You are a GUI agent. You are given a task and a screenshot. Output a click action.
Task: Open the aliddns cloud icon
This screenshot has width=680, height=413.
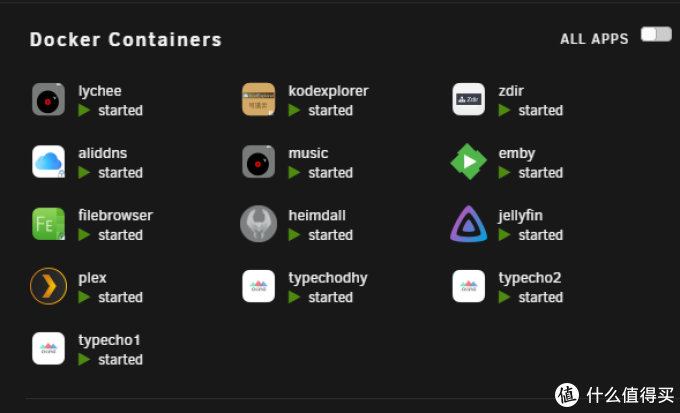pos(48,161)
